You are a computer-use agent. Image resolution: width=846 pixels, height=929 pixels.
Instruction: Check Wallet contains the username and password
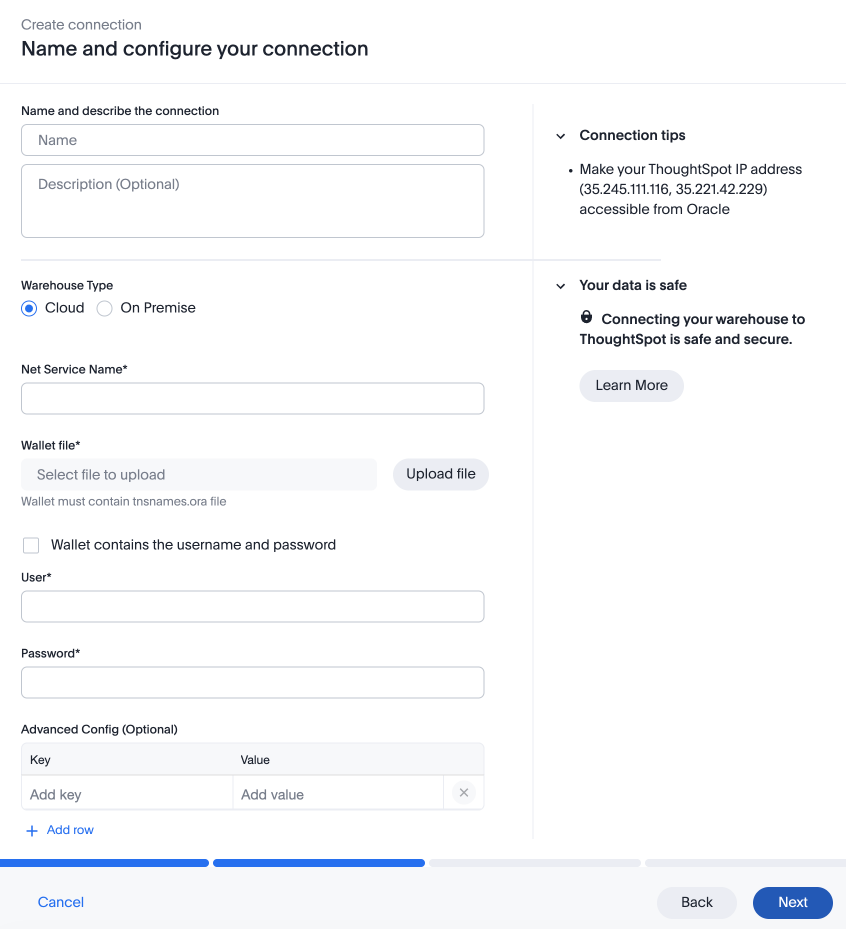click(31, 545)
